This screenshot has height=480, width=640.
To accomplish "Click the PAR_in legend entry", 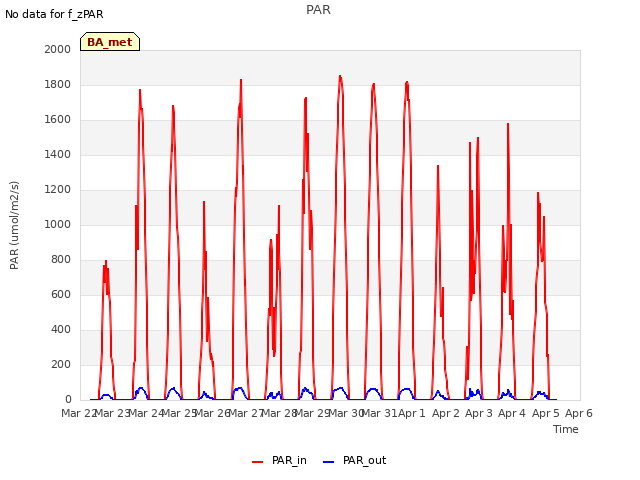I will 279,460.
